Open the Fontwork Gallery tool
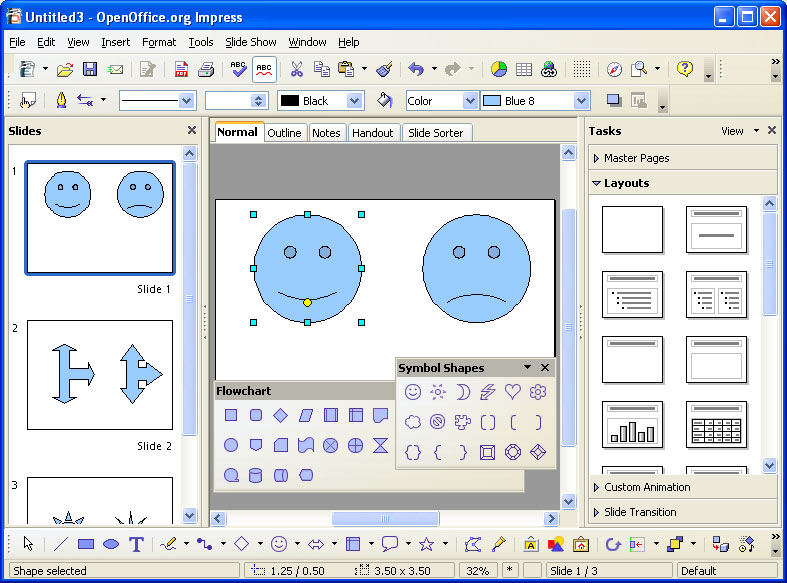787x583 pixels. (x=529, y=544)
